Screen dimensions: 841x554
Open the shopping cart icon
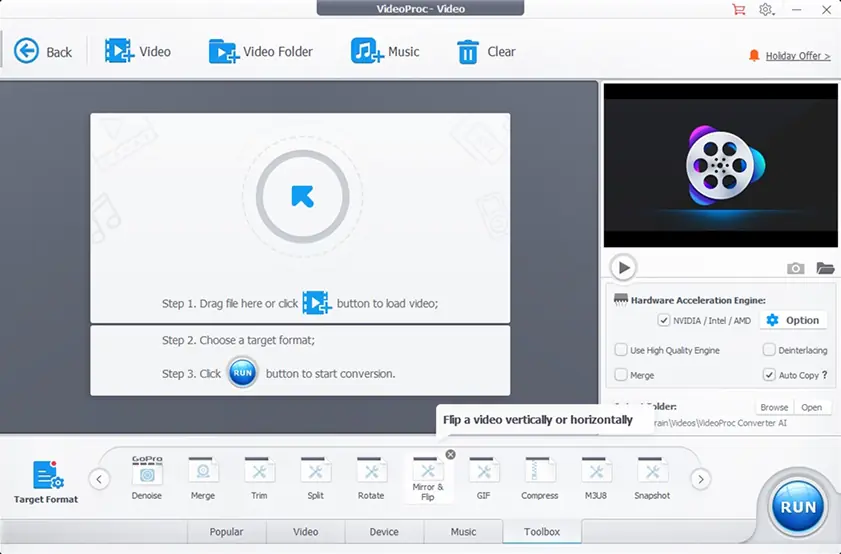pos(739,9)
